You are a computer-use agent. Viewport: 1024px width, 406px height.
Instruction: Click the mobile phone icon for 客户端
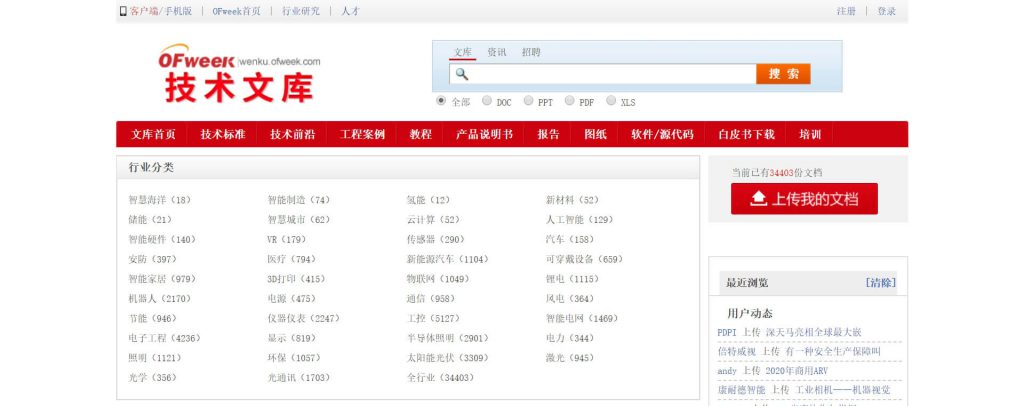tap(123, 11)
